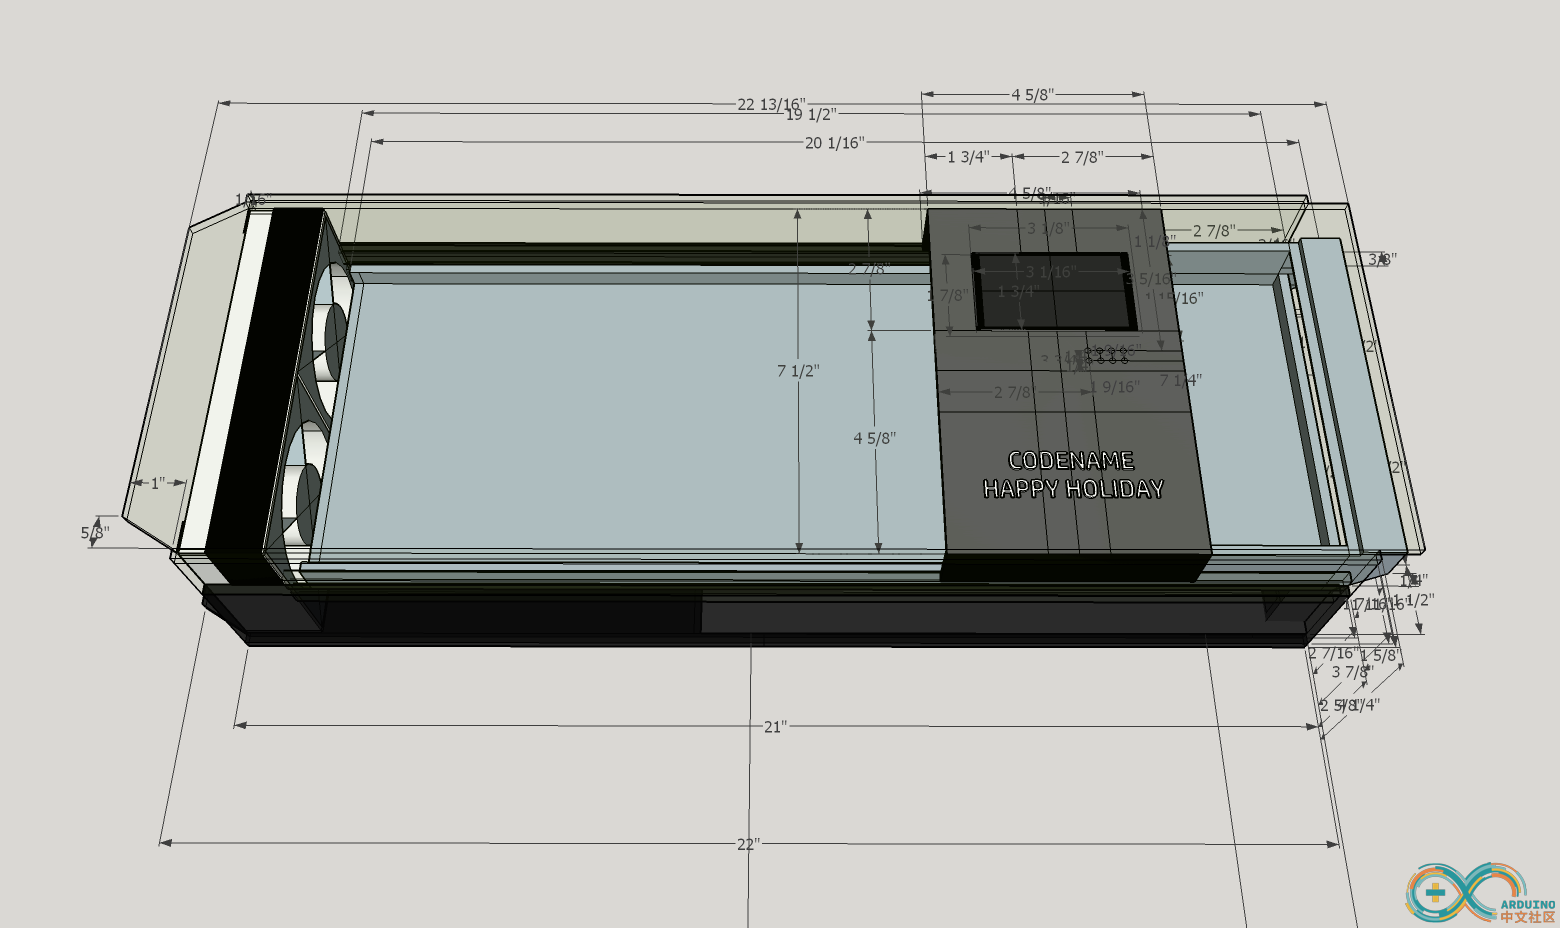Select the 1 9/16" dimension label

(1114, 387)
